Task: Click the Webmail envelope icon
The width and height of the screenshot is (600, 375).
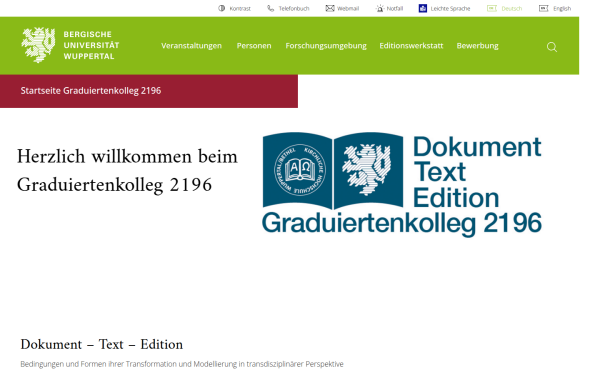Action: coord(330,8)
